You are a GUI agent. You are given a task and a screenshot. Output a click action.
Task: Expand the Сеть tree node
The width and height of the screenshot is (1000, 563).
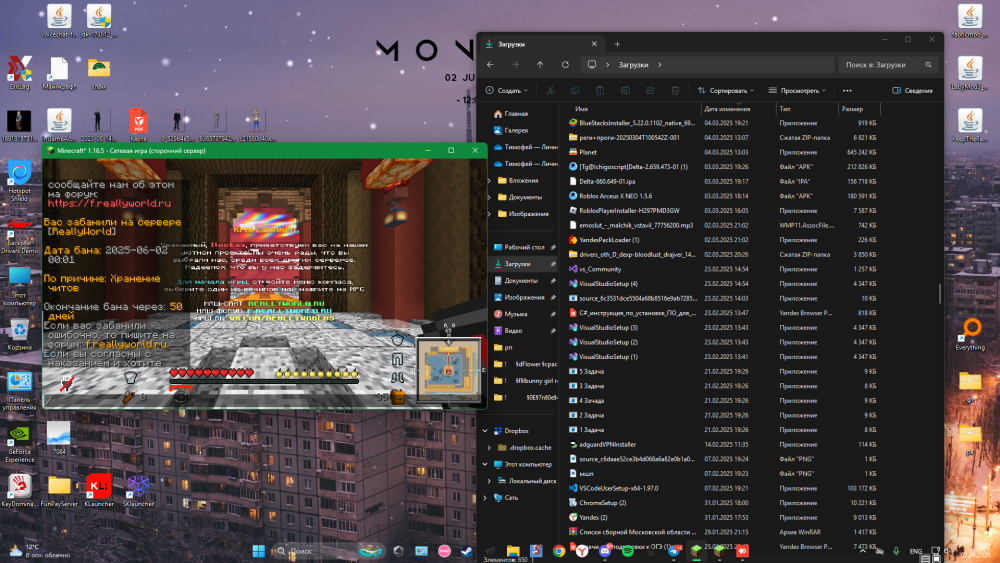click(x=485, y=497)
